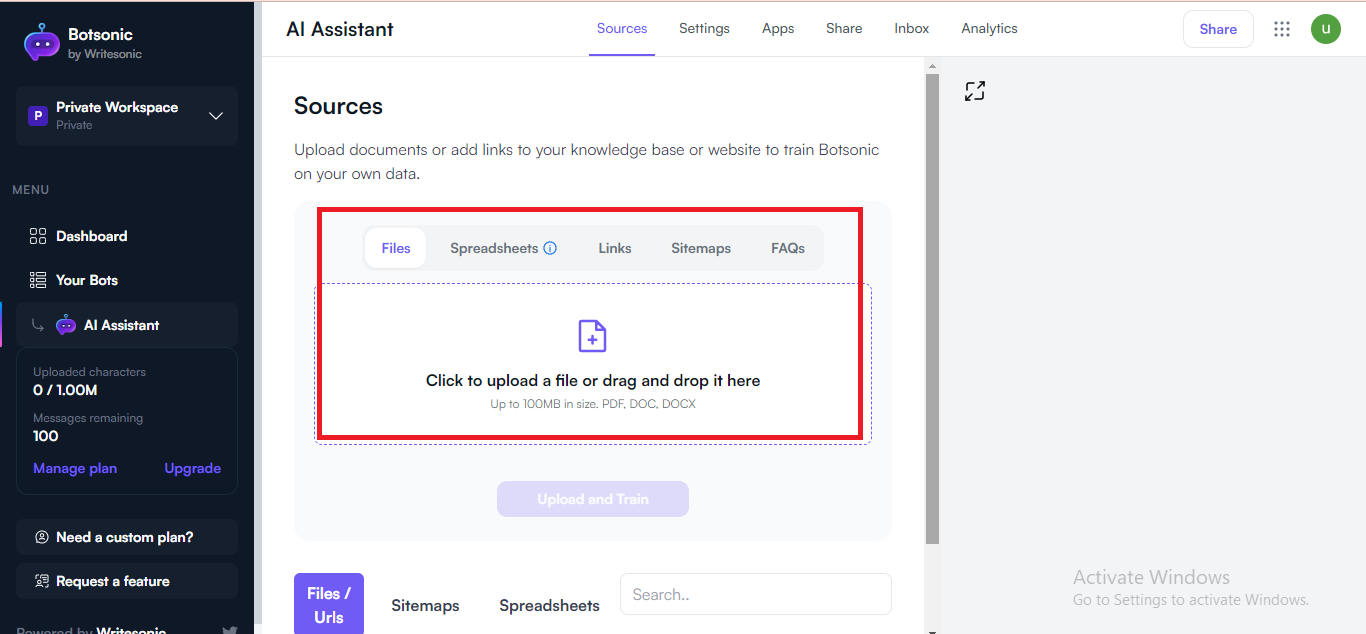Click the file upload plus icon

click(593, 336)
